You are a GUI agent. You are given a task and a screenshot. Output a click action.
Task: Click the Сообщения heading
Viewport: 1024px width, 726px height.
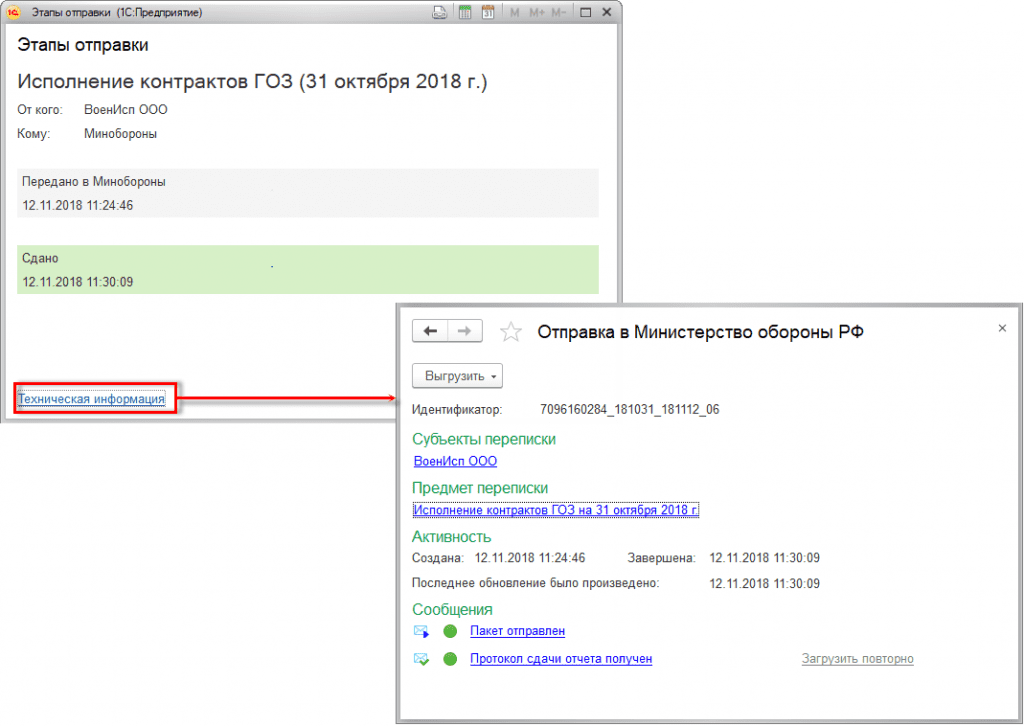(x=452, y=610)
